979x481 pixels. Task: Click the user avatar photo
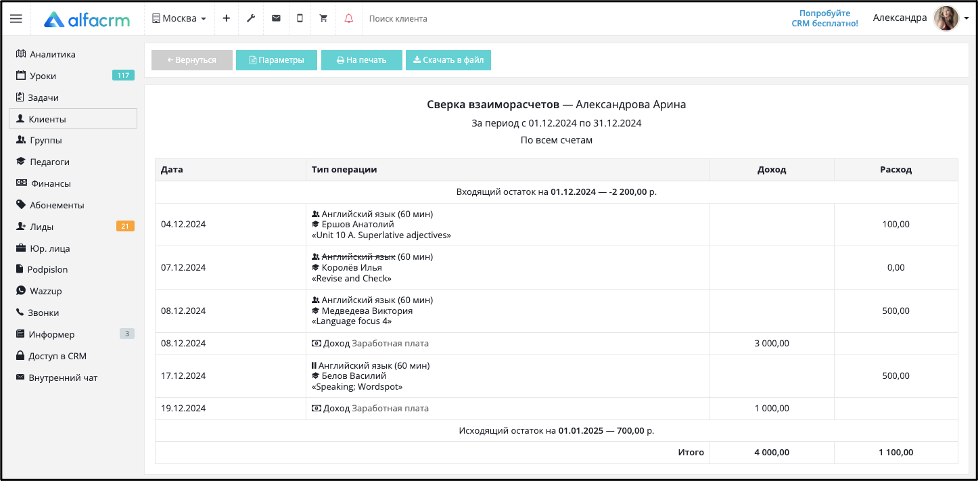click(946, 19)
